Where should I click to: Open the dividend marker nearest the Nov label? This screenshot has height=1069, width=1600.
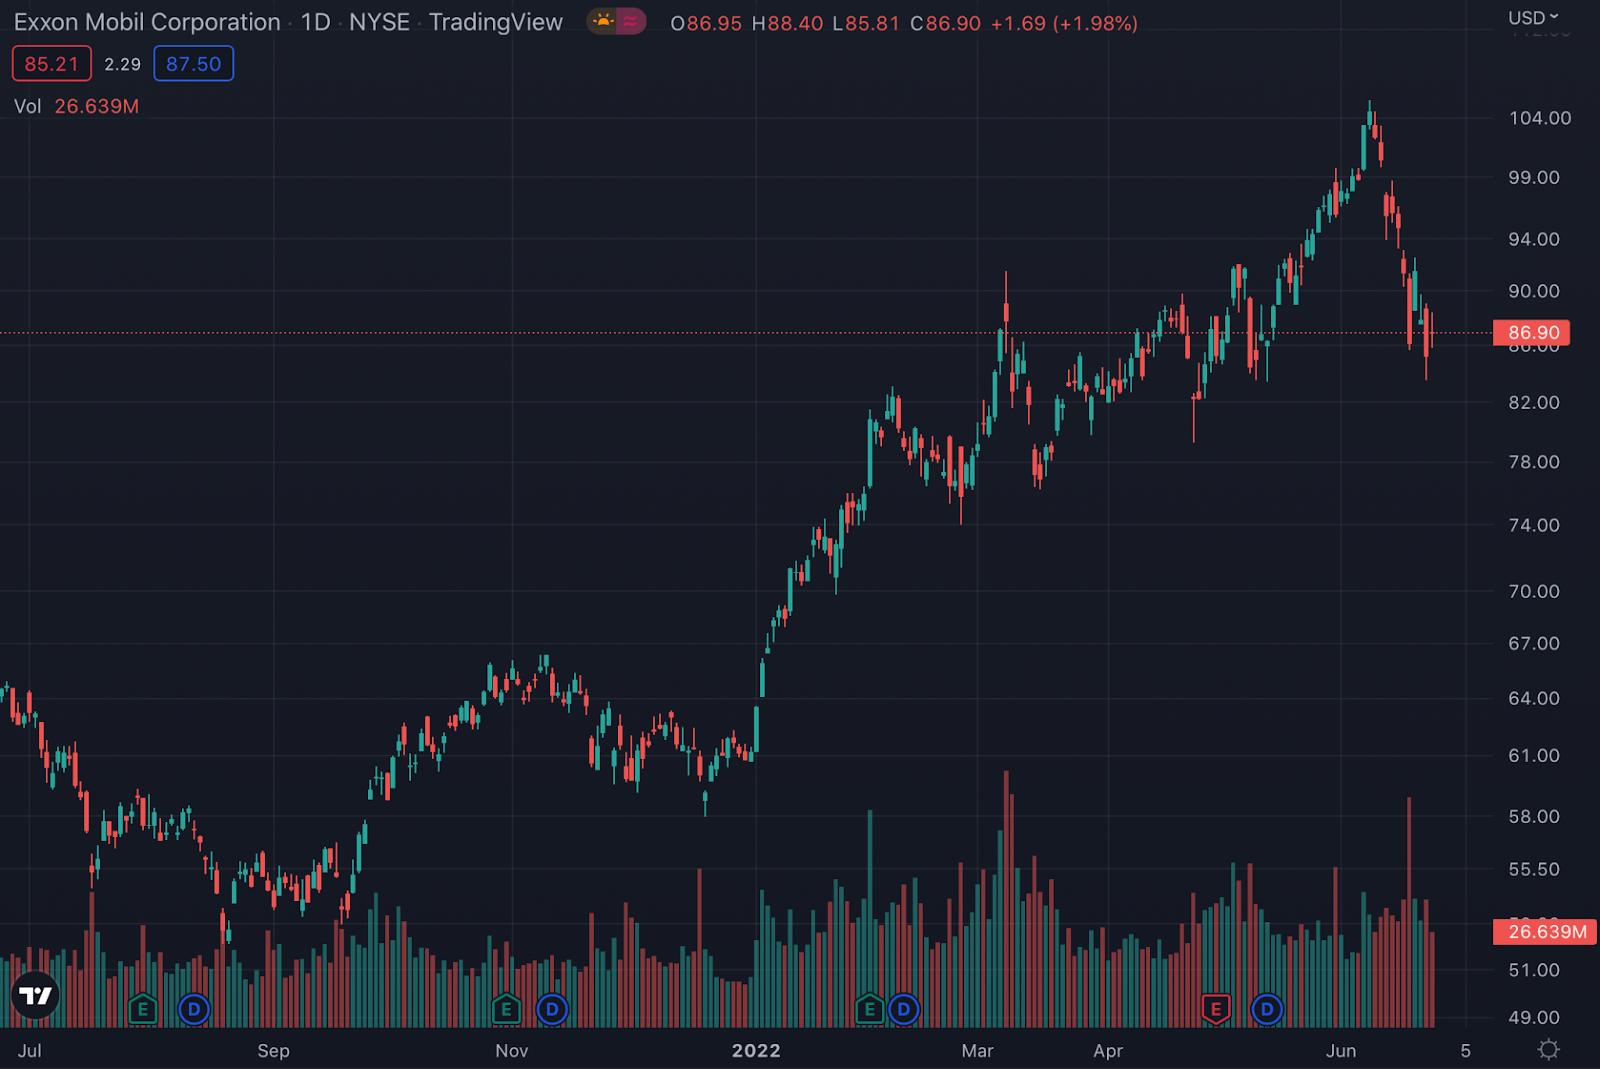552,1009
